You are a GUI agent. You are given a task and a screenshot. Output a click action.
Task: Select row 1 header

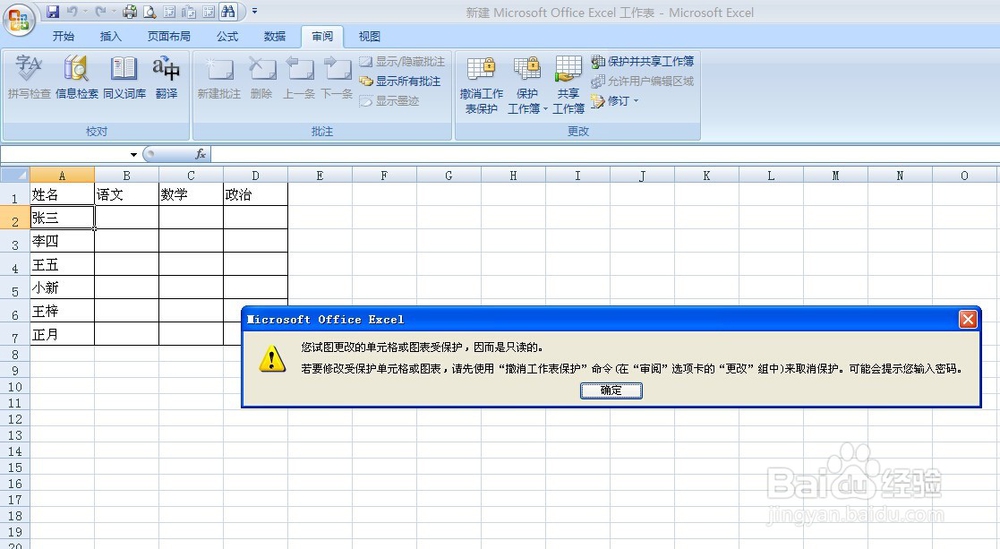(15, 194)
